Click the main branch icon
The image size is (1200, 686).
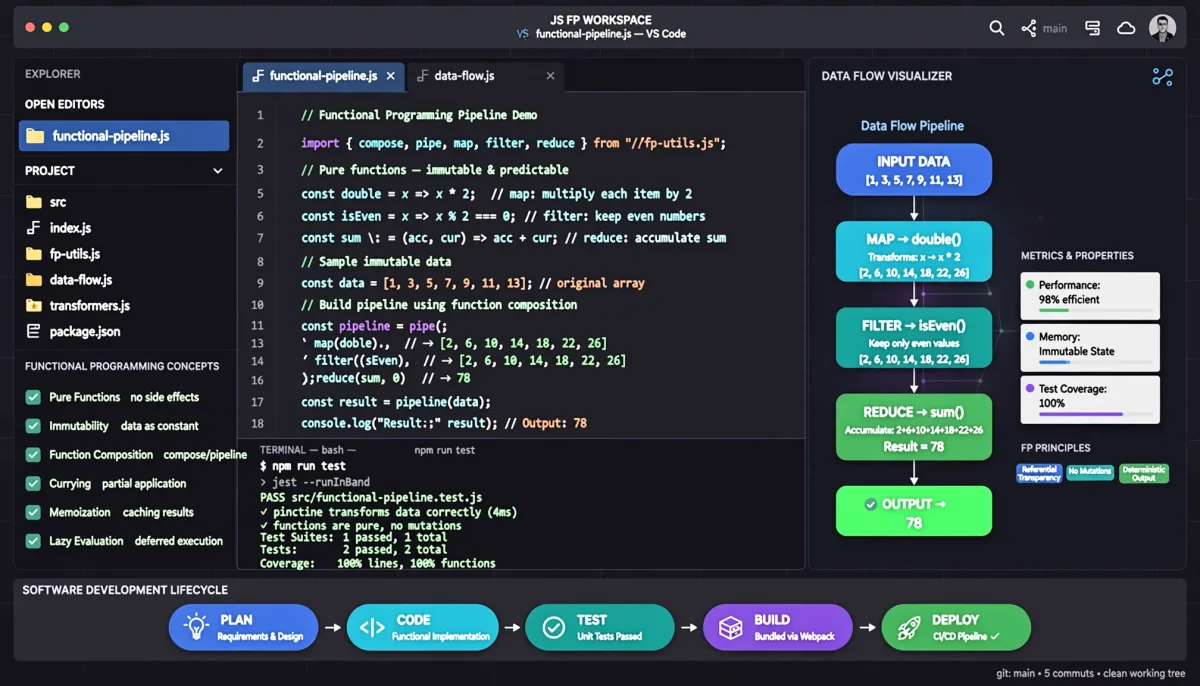[x=1029, y=28]
